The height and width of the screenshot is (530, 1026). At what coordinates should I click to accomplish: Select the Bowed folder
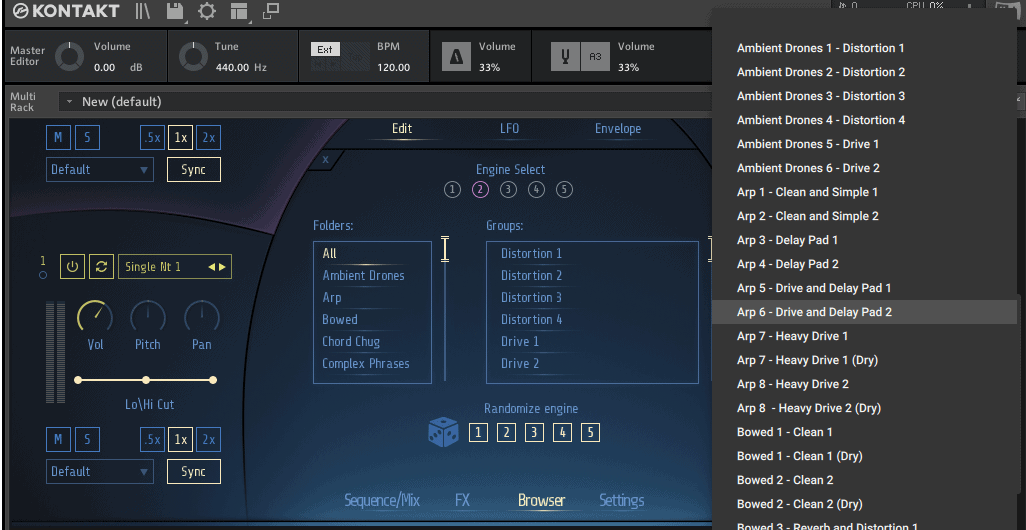pyautogui.click(x=340, y=319)
